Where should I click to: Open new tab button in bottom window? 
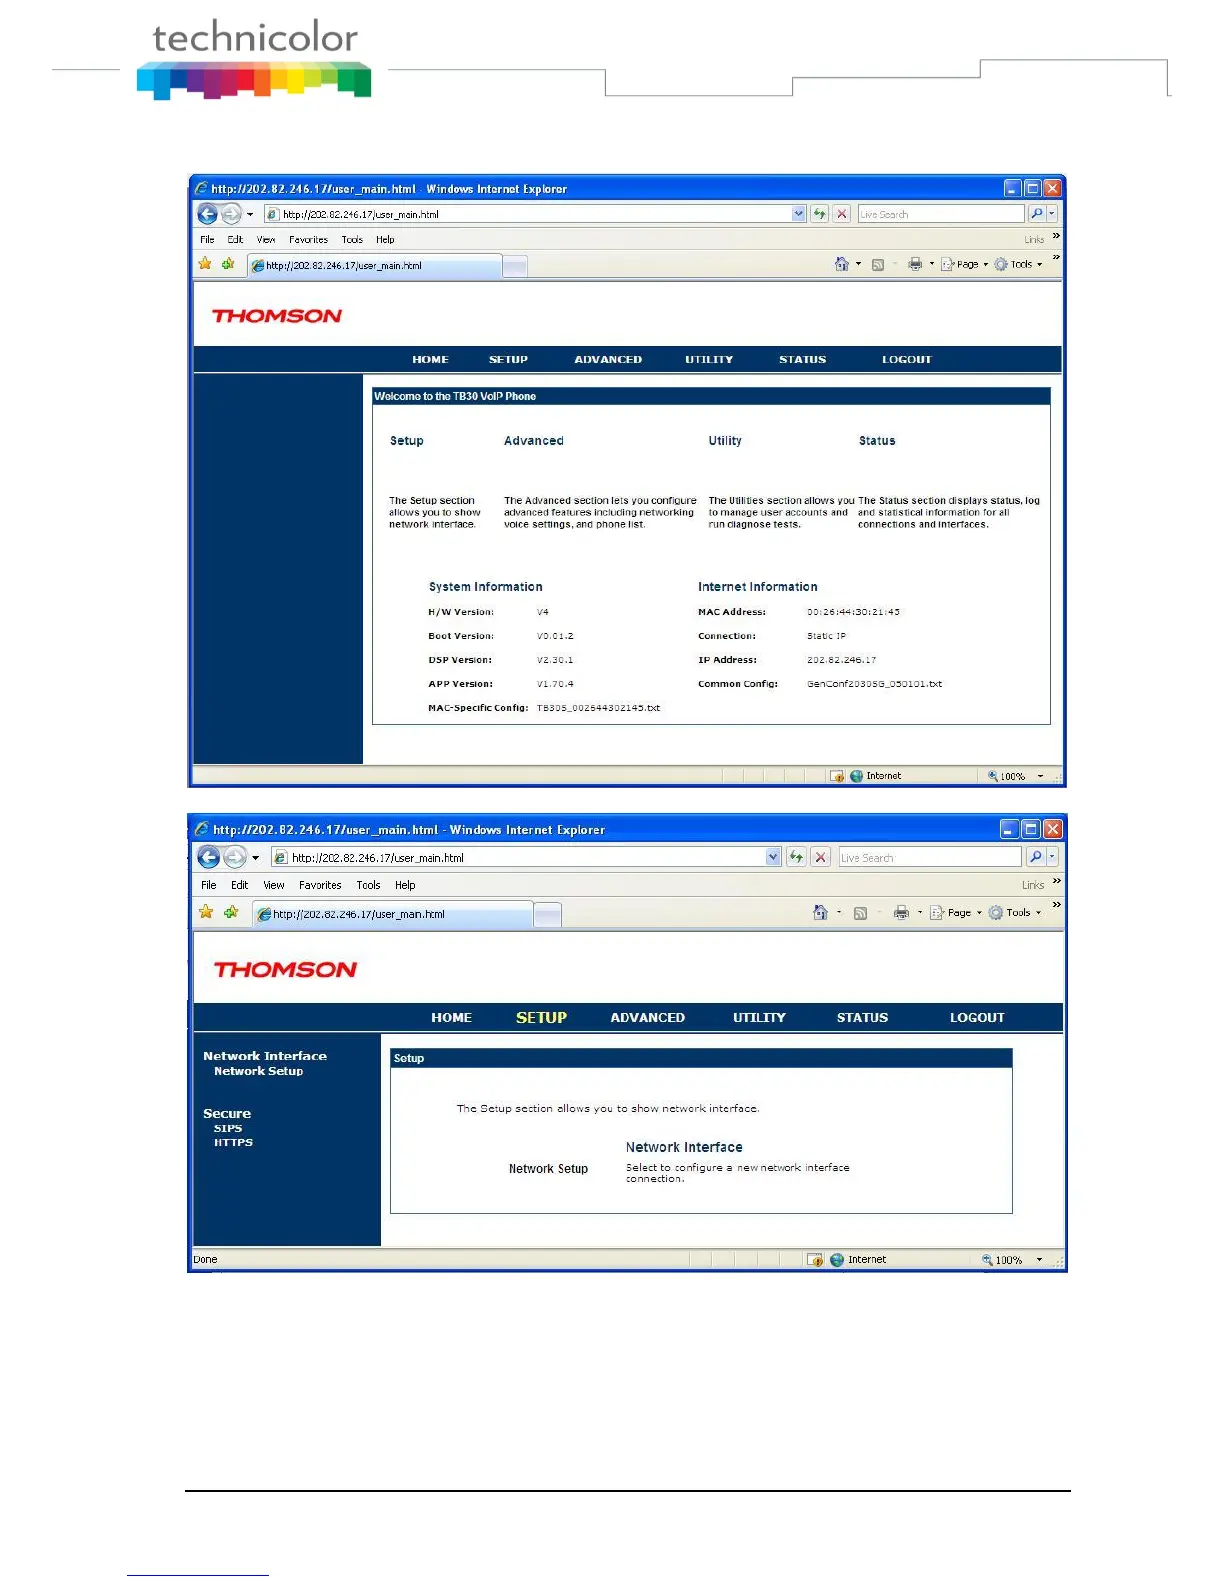pos(547,914)
